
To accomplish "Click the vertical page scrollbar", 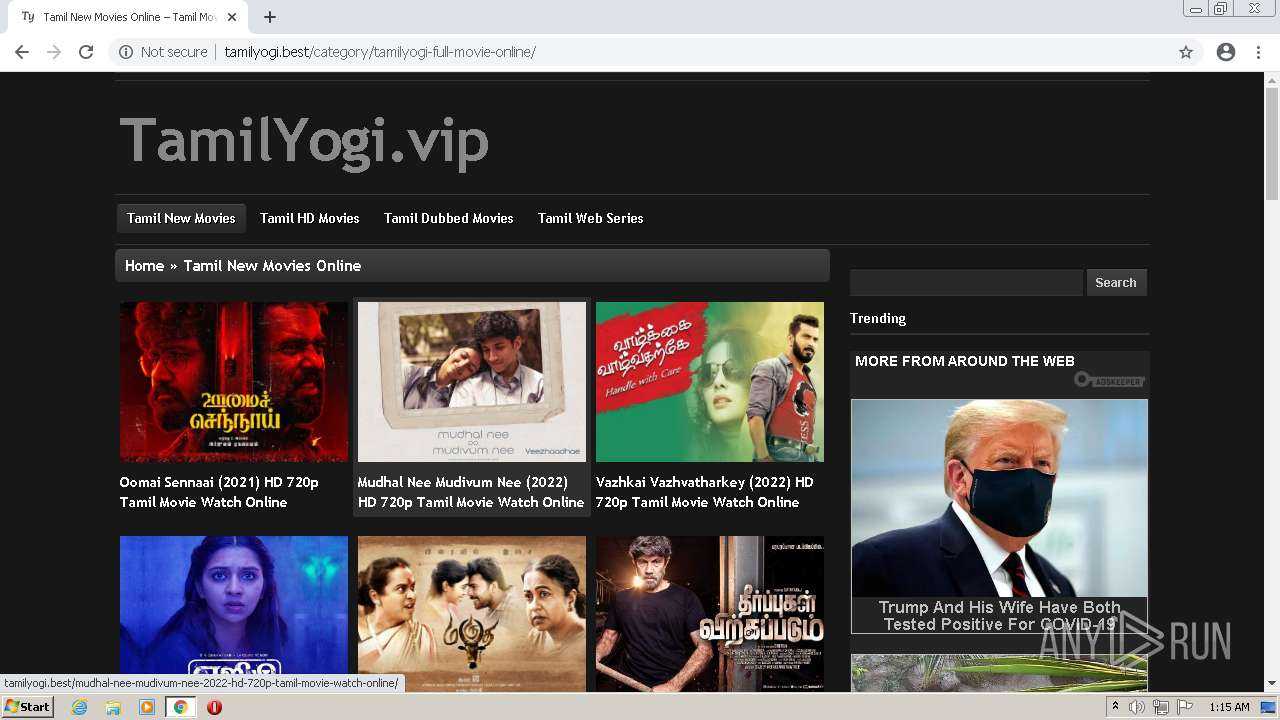I will (x=1272, y=382).
